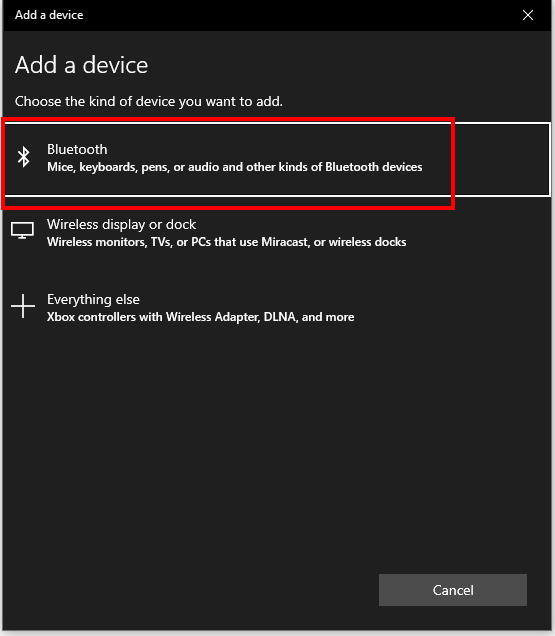Choose Wireless display or dock
This screenshot has height=636, width=555.
(277, 233)
